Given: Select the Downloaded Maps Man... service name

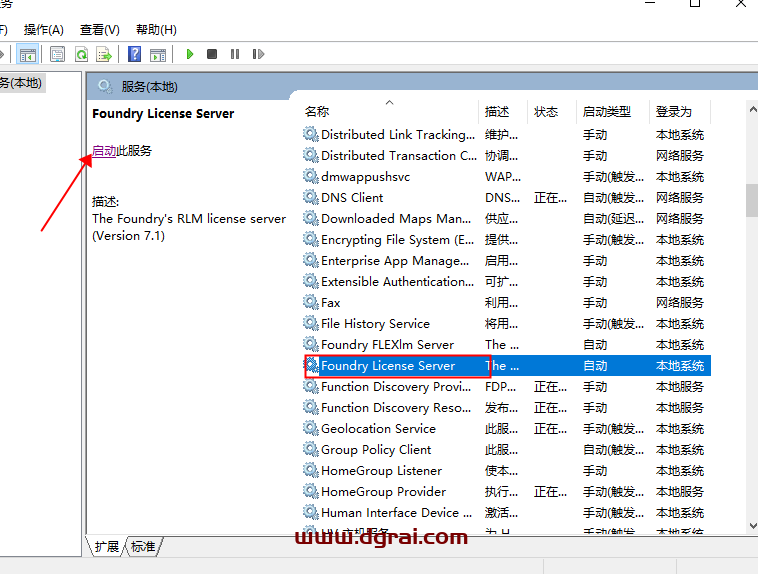Looking at the screenshot, I should click(396, 219).
